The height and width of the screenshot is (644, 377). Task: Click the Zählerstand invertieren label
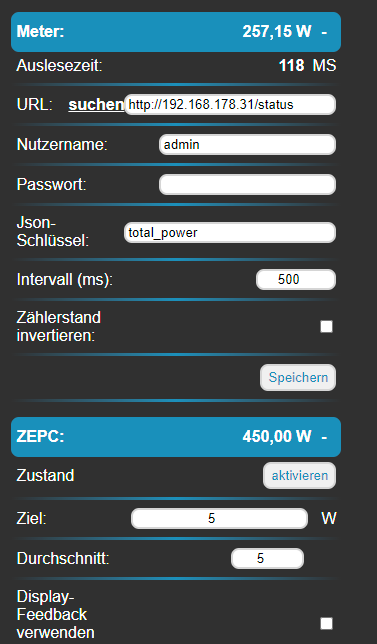[59, 327]
